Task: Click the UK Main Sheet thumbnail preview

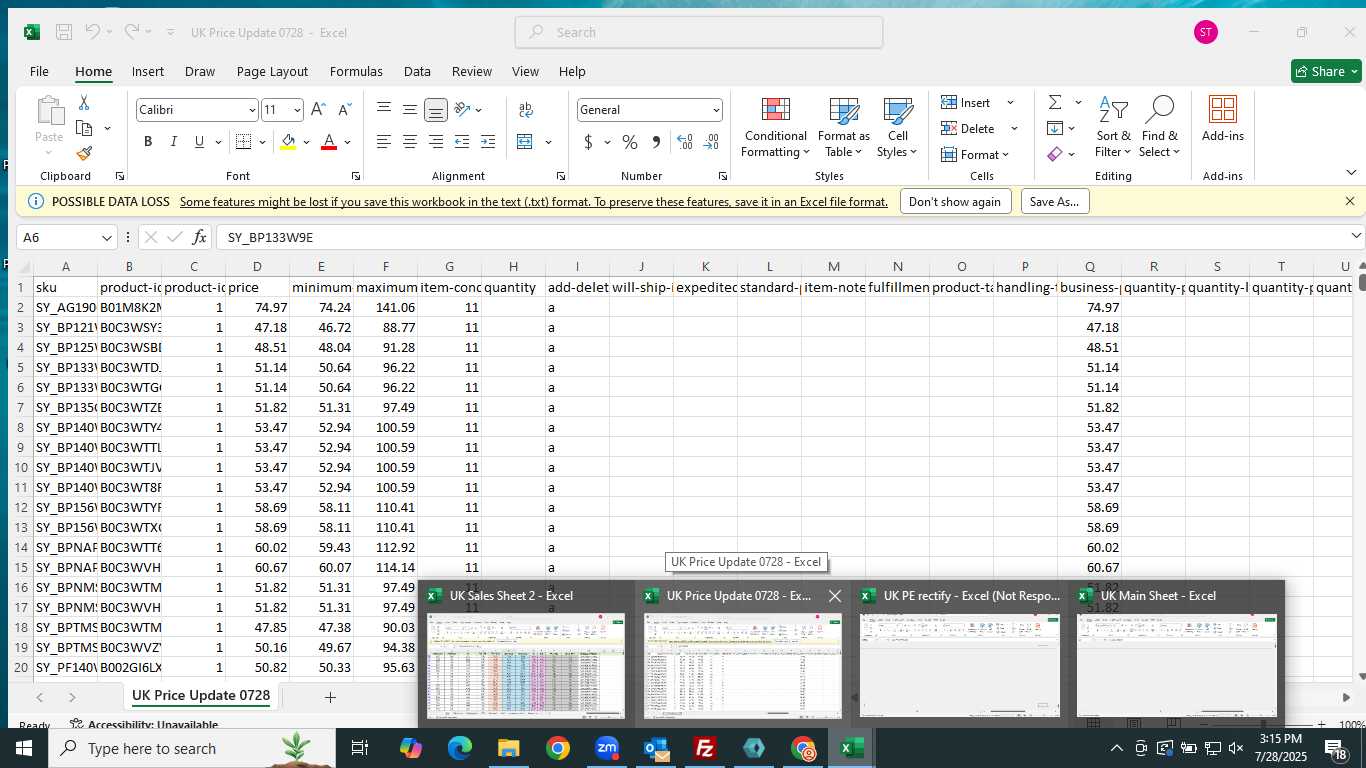Action: click(1177, 665)
